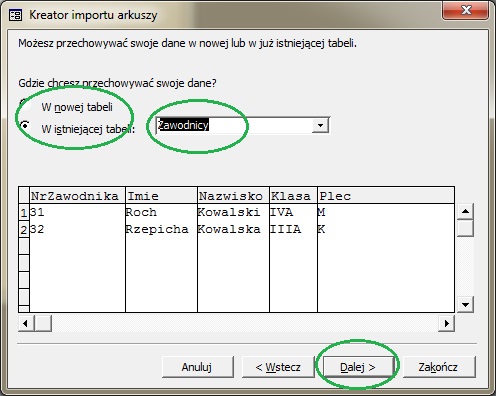Select the 'W istniejącej tabeli' radio option
The image size is (496, 396).
coord(25,125)
